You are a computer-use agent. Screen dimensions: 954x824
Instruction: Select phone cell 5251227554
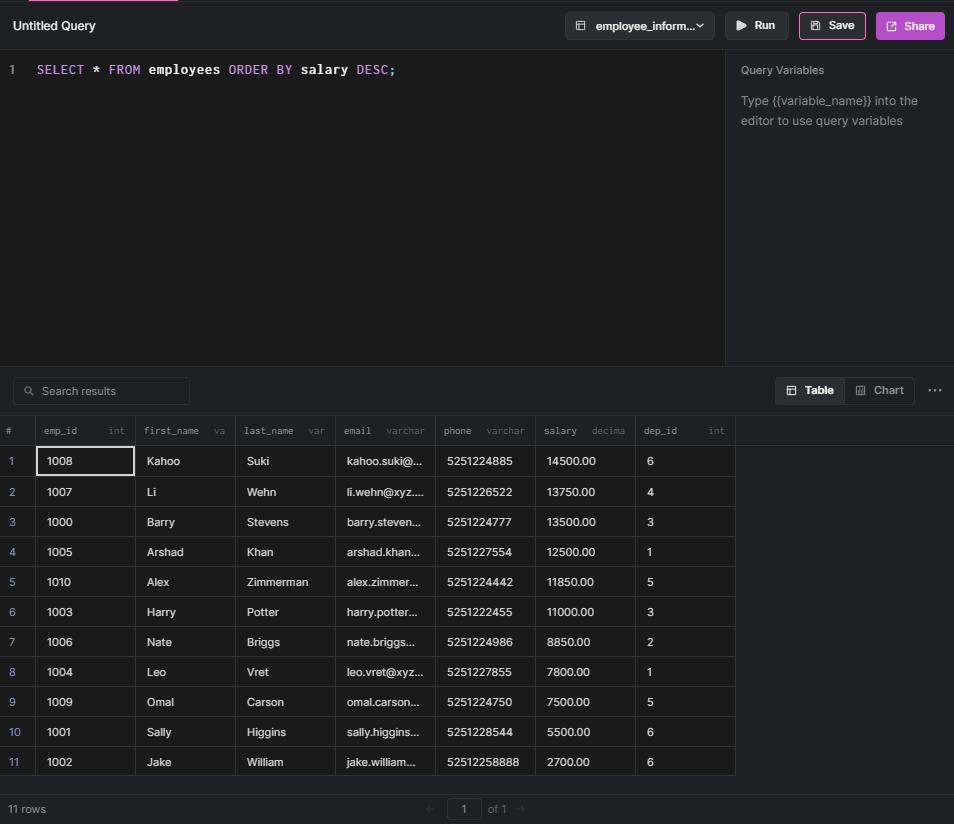(485, 551)
